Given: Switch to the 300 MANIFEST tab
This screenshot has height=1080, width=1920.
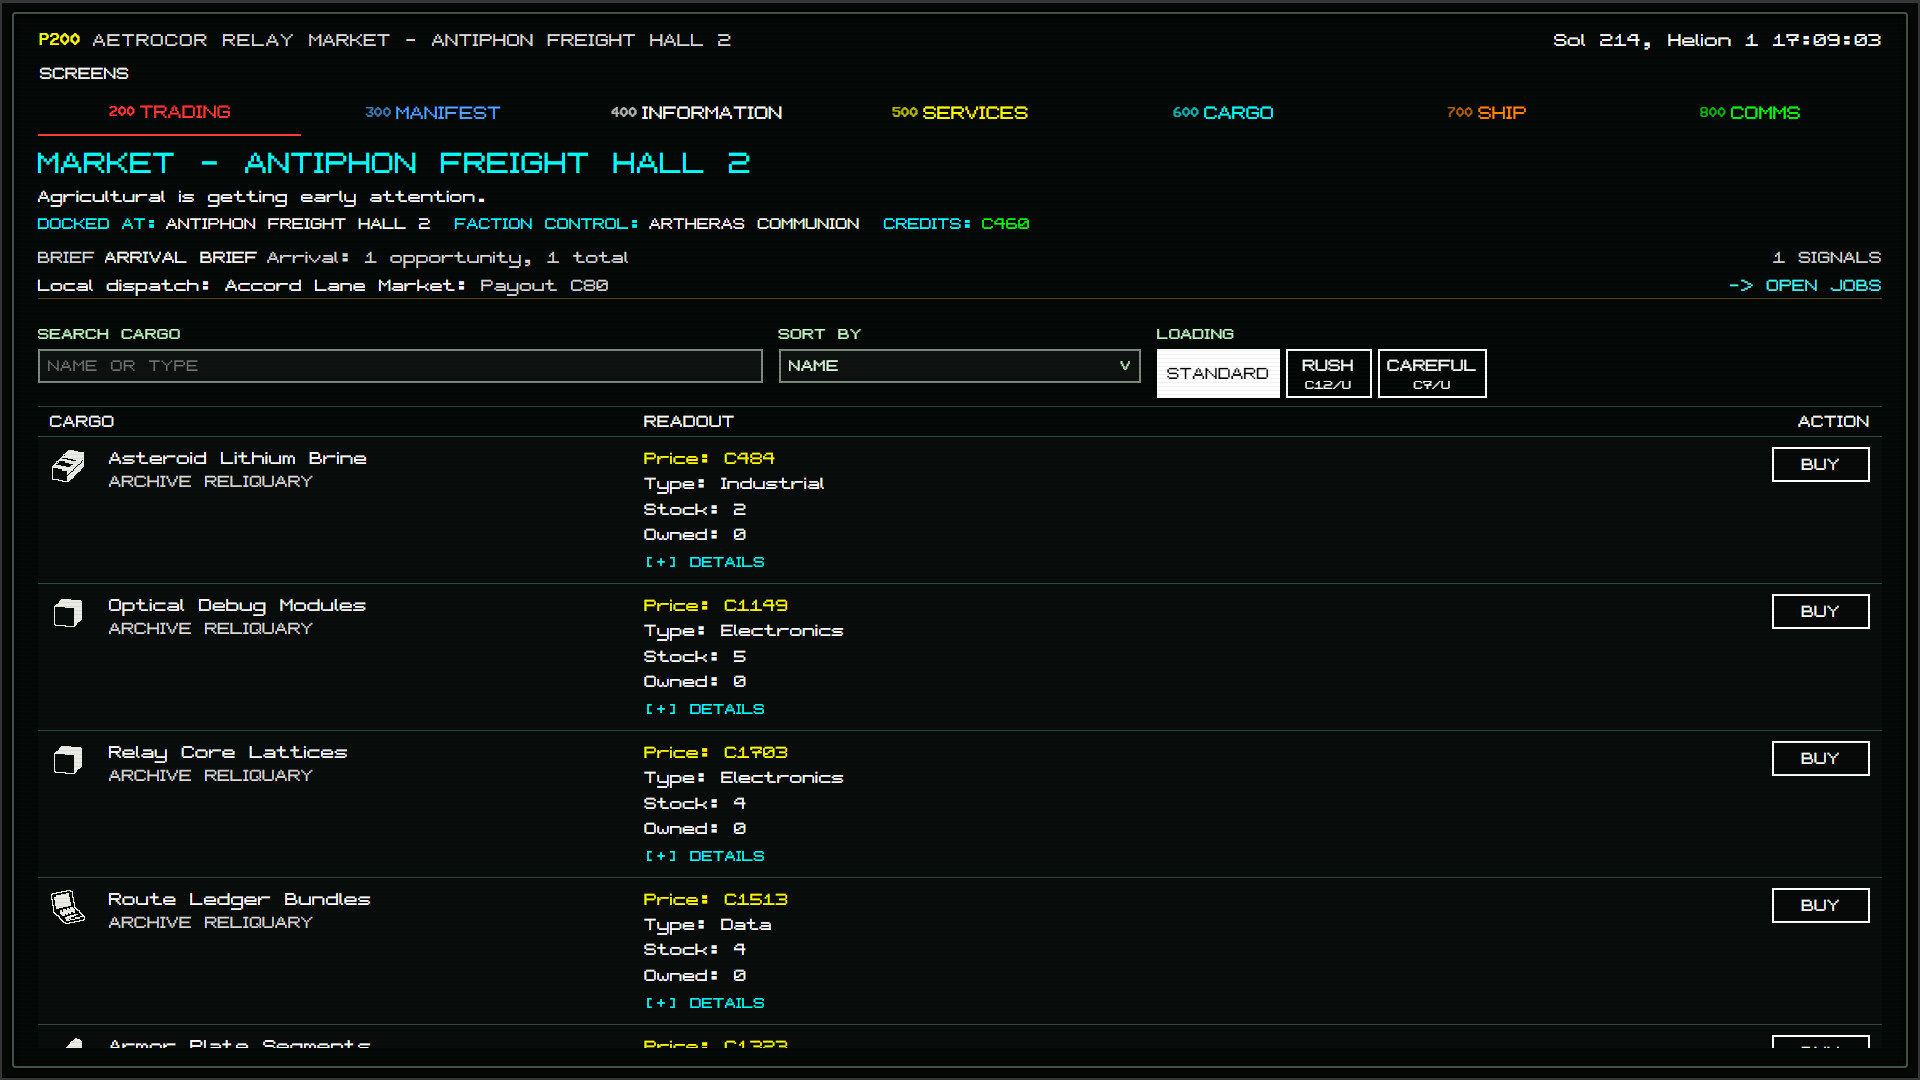Looking at the screenshot, I should pyautogui.click(x=432, y=113).
